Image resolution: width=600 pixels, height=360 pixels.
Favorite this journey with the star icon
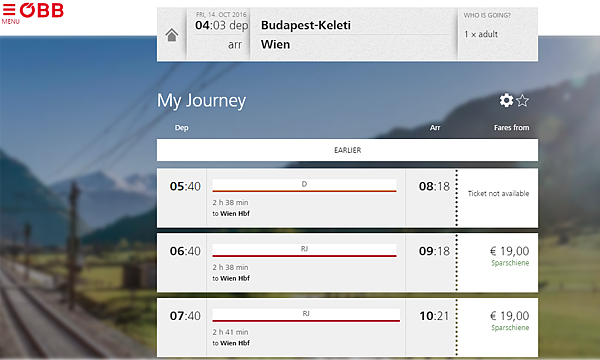pyautogui.click(x=522, y=101)
